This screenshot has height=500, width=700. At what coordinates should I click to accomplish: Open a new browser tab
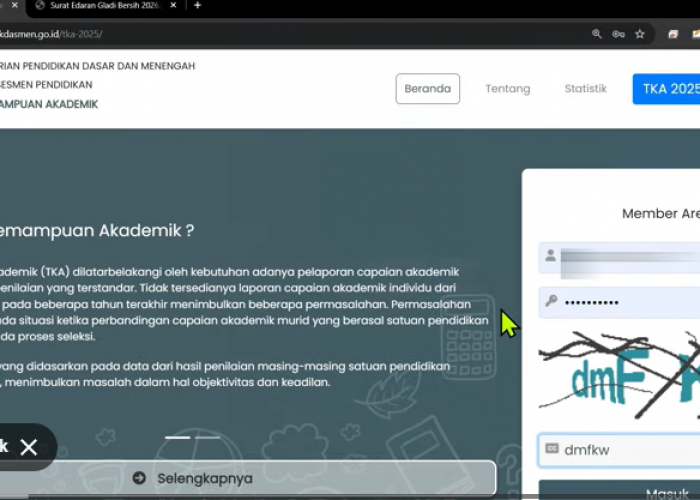(x=197, y=5)
